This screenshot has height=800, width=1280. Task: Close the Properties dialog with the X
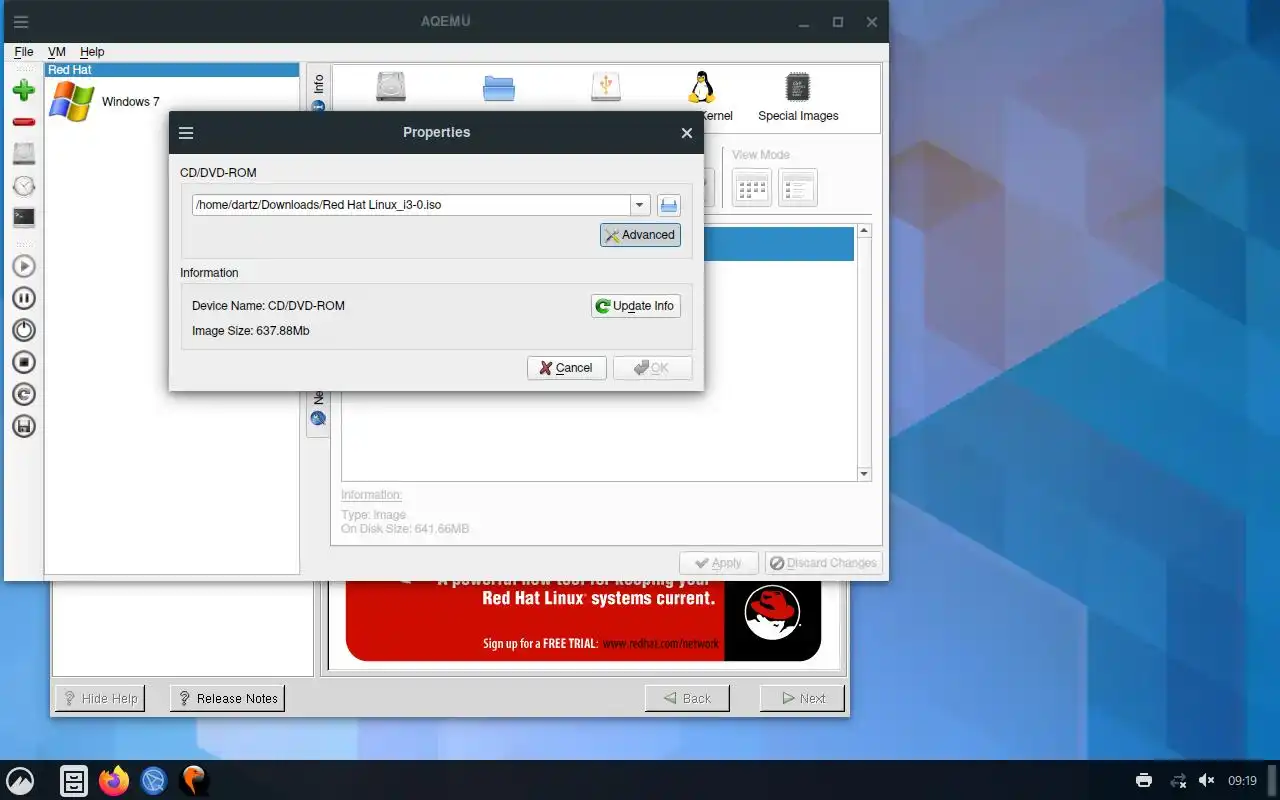(687, 133)
